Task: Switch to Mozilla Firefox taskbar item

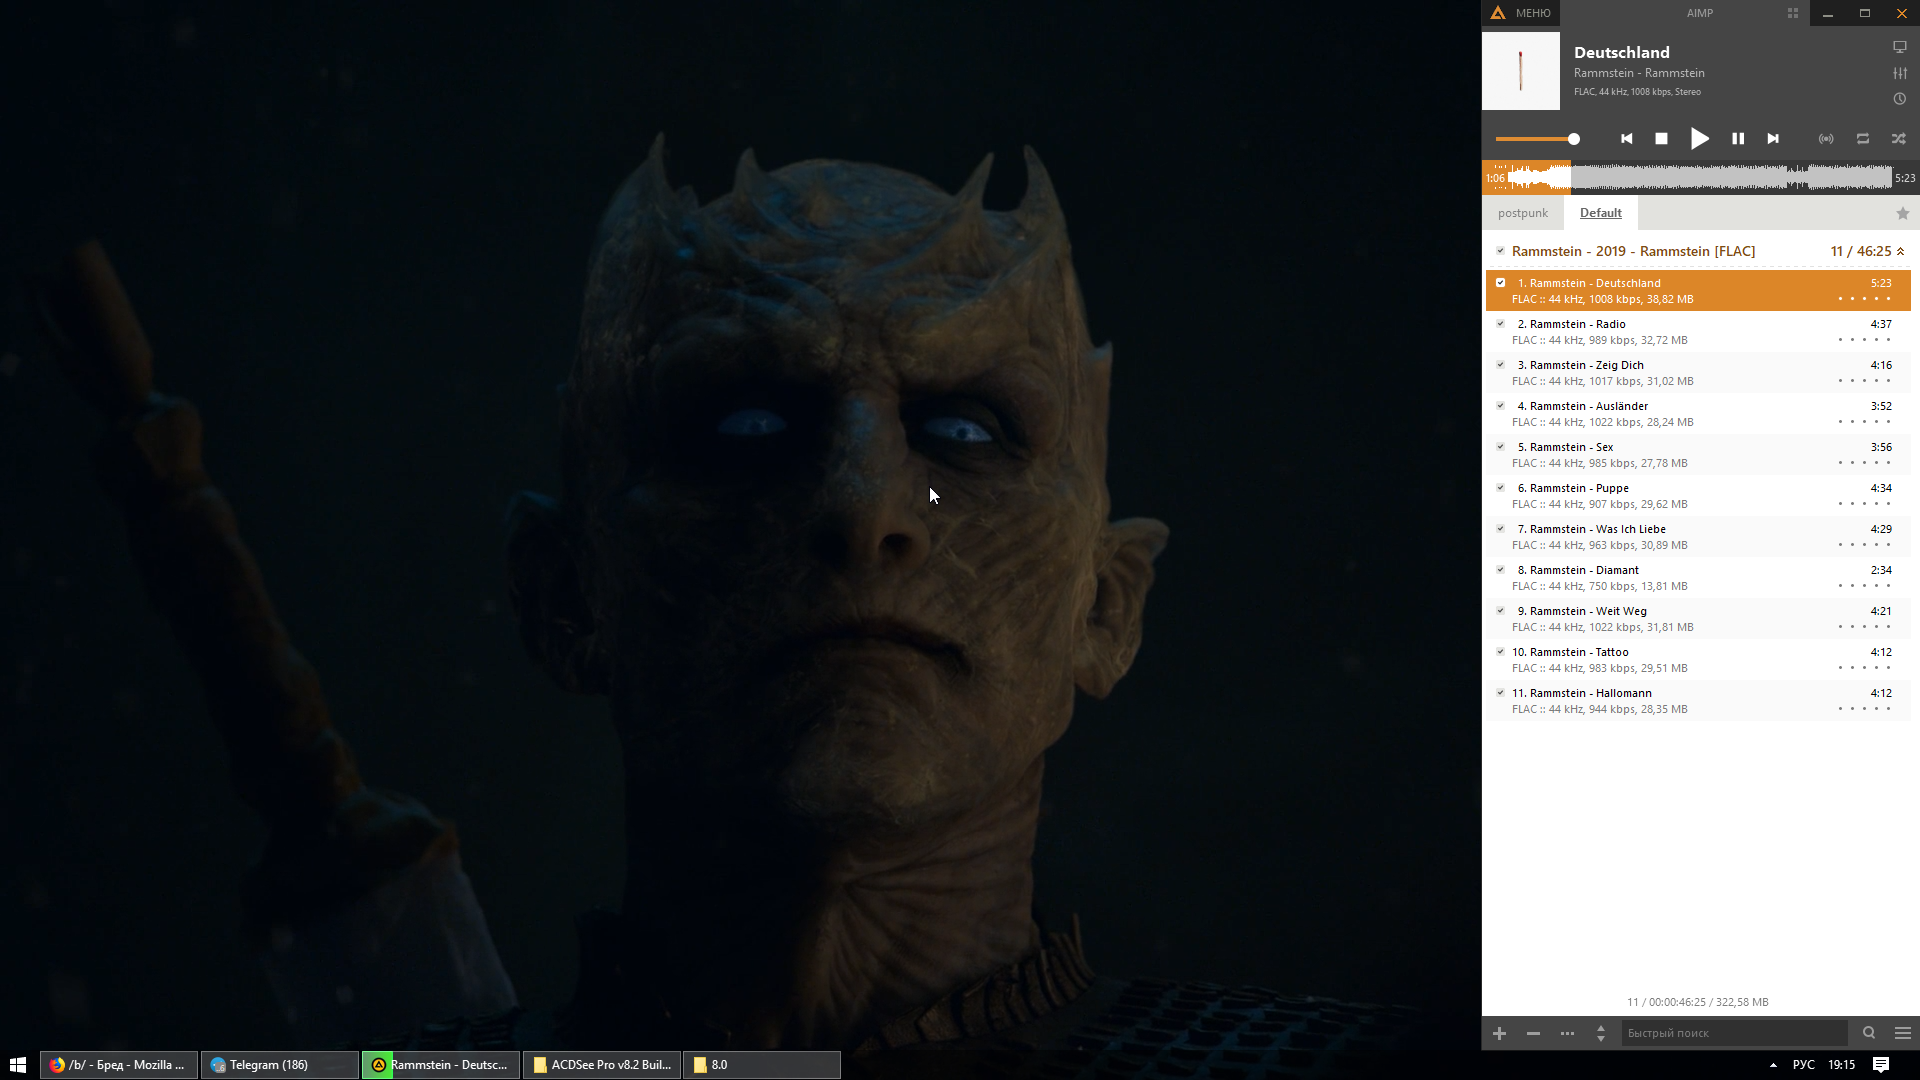Action: [119, 1065]
